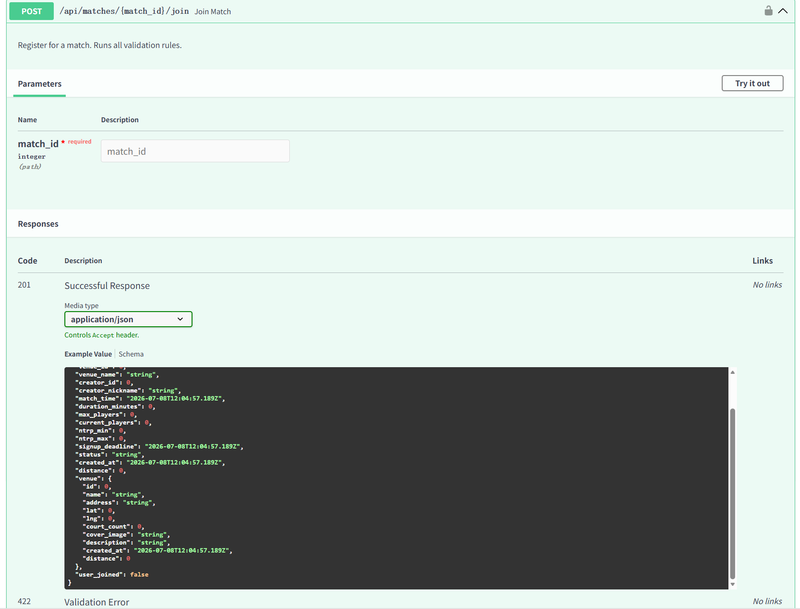Collapse the Join Match operation with the chevron
Screen dimensions: 800x609
(x=783, y=11)
